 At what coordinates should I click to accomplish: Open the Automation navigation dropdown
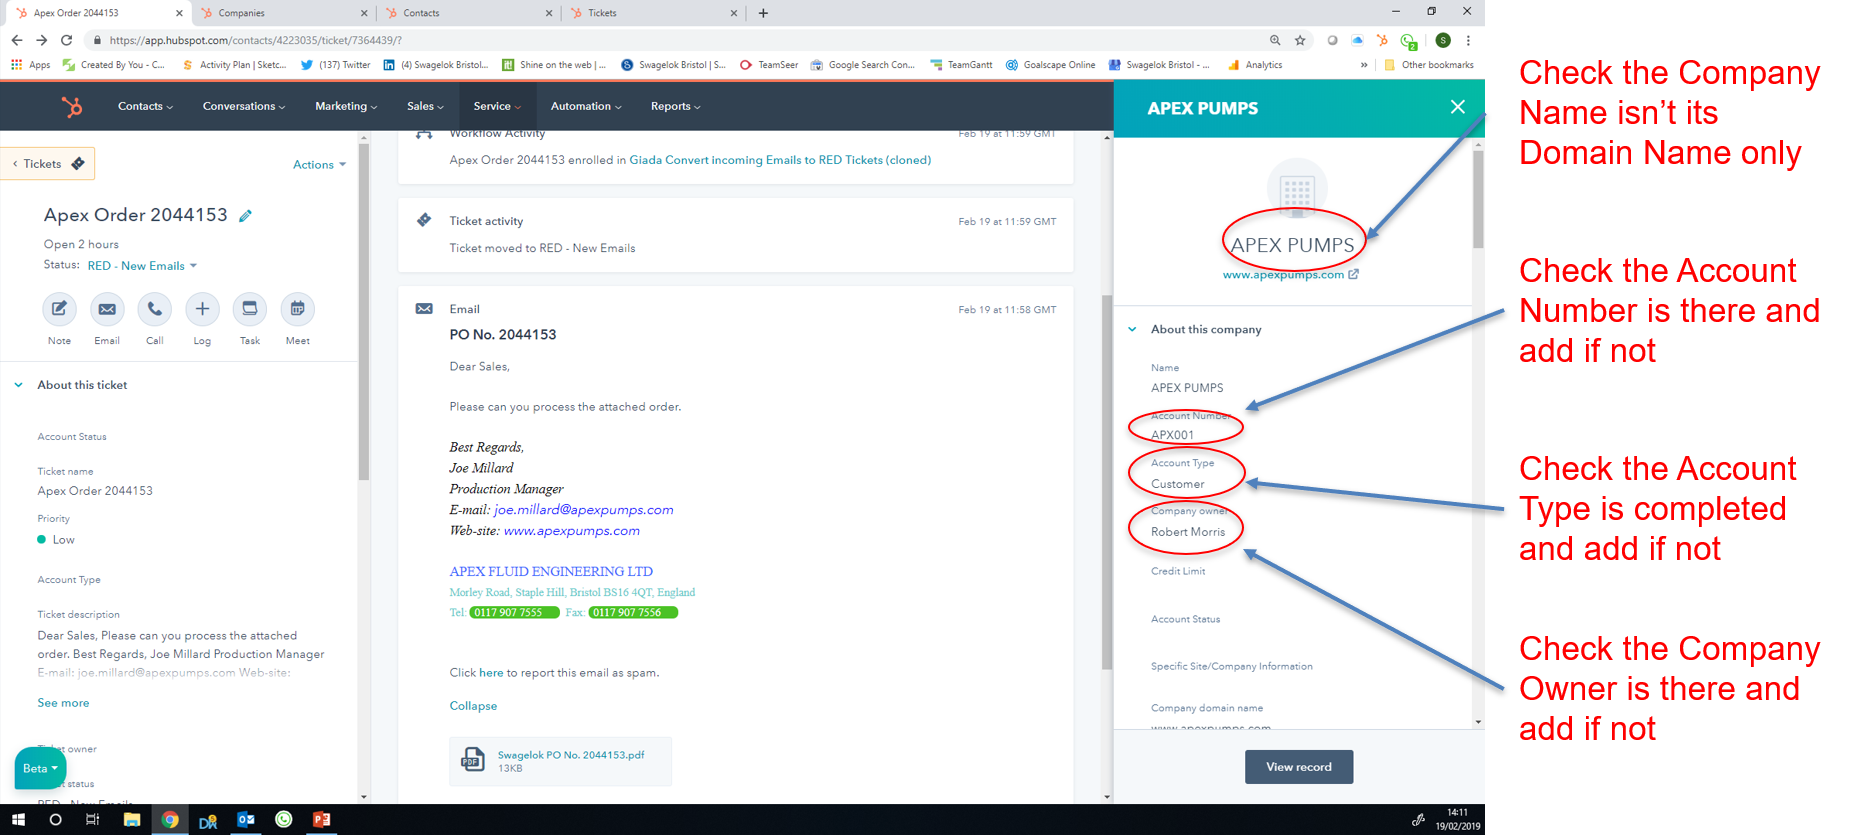(x=586, y=106)
